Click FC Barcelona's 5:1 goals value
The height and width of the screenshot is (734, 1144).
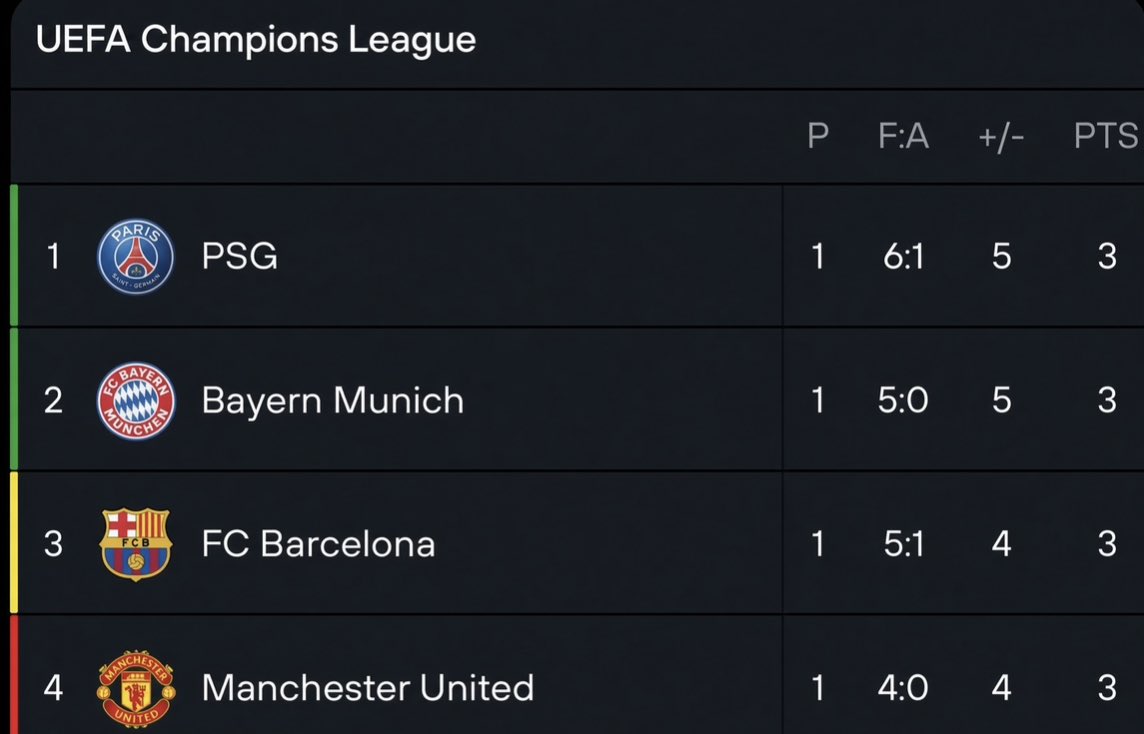[903, 544]
